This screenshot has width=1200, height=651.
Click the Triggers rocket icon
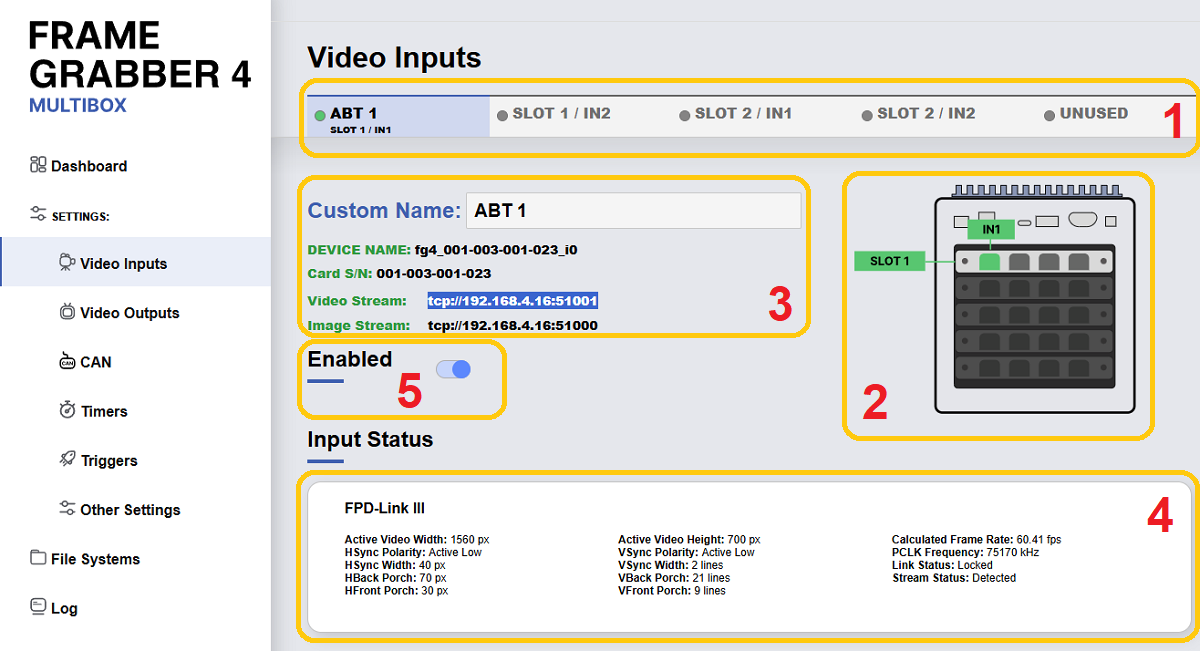tap(67, 460)
